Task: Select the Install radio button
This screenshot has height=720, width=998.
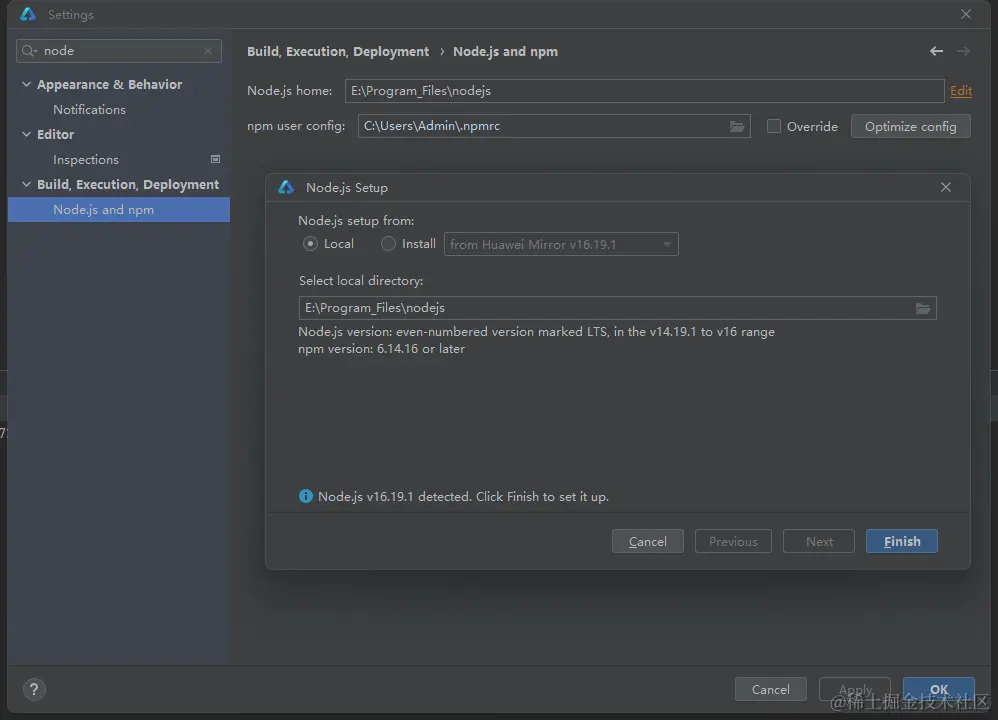Action: (388, 244)
